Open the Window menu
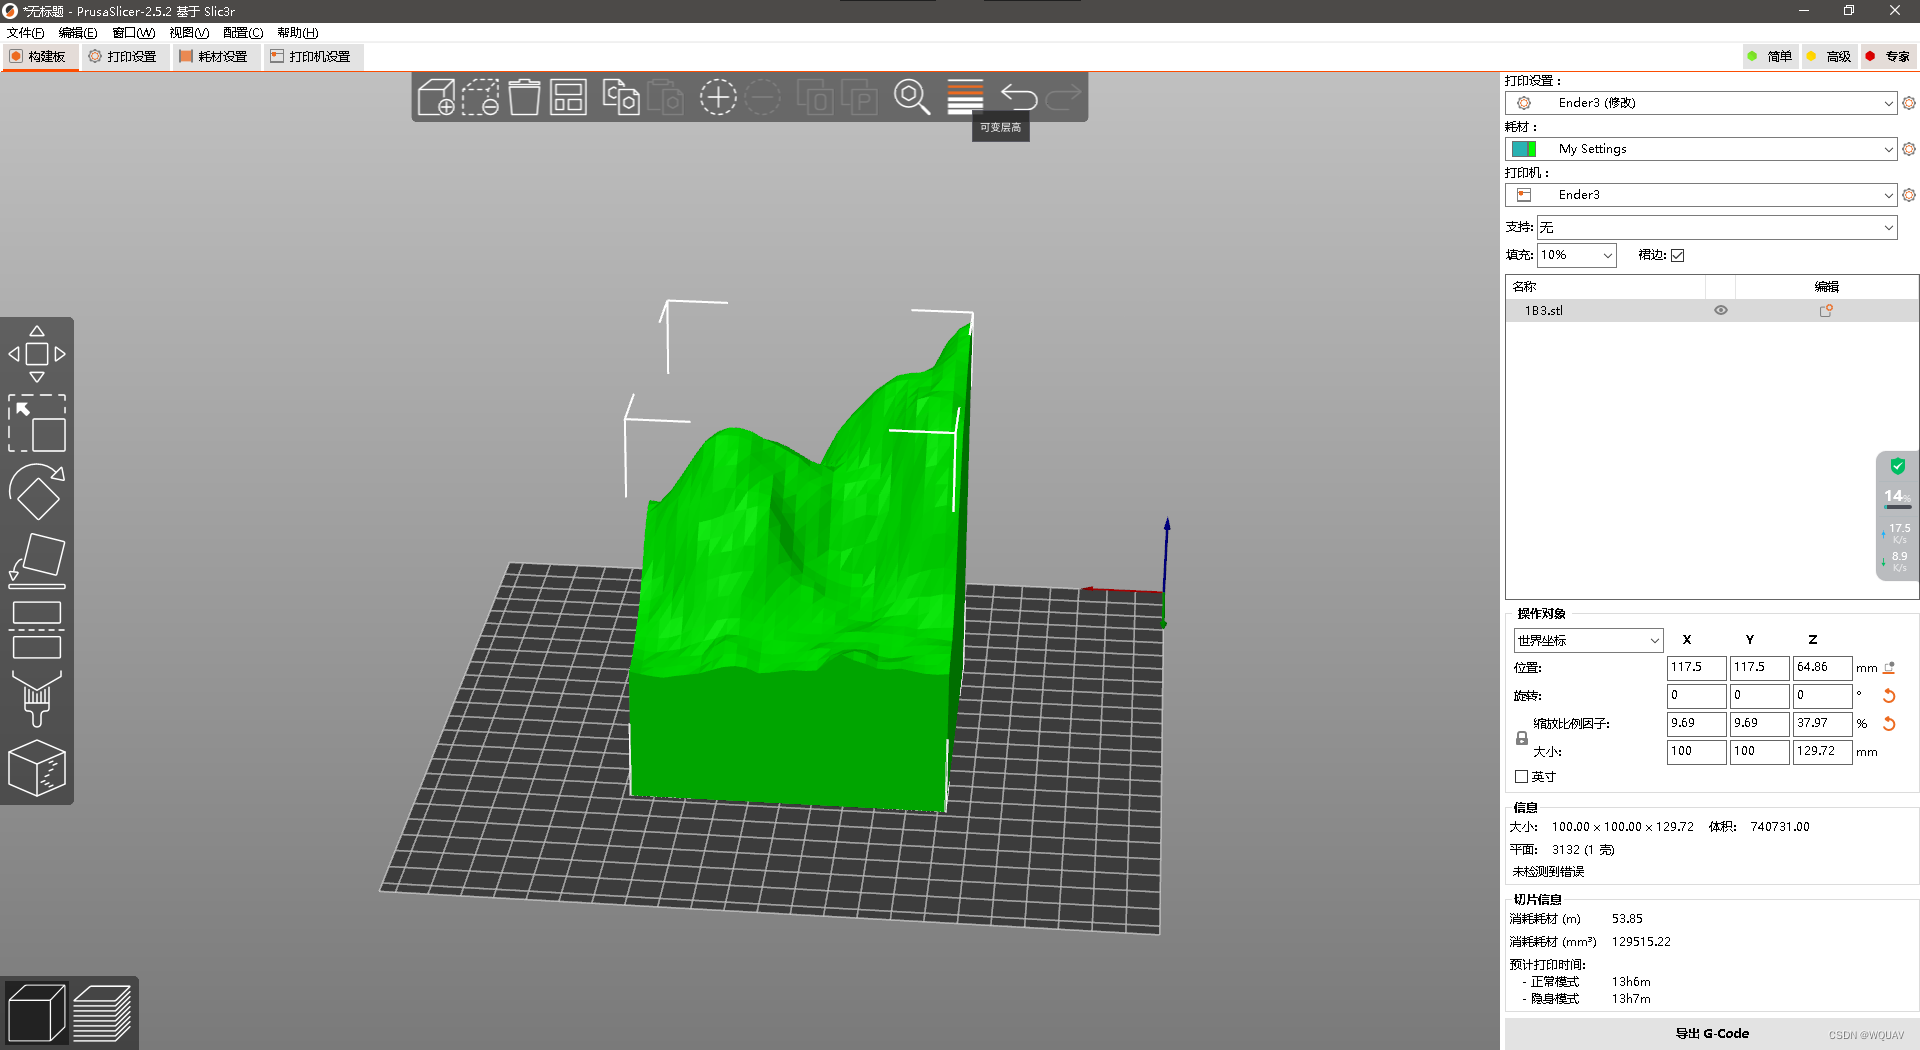Screen dimensions: 1920x1050 (x=133, y=33)
